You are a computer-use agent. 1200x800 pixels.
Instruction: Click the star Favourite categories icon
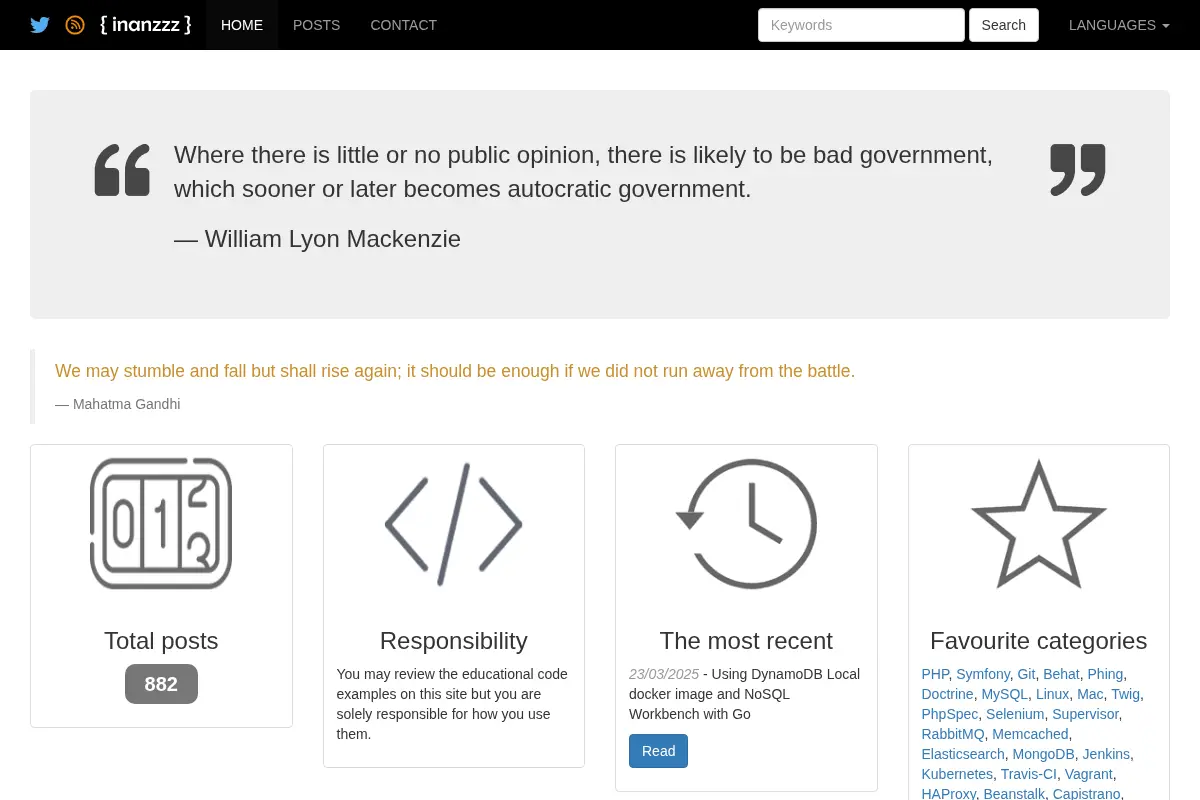click(1039, 523)
